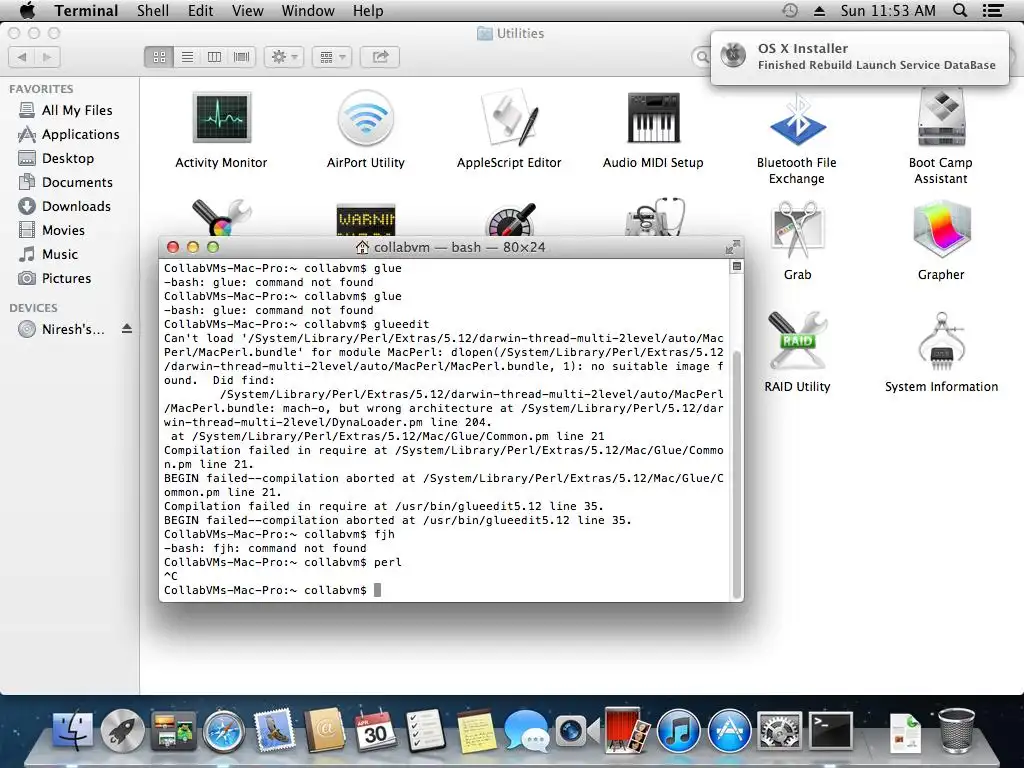This screenshot has width=1024, height=768.
Task: Open Boot Camp Assistant icon
Action: pos(941,118)
